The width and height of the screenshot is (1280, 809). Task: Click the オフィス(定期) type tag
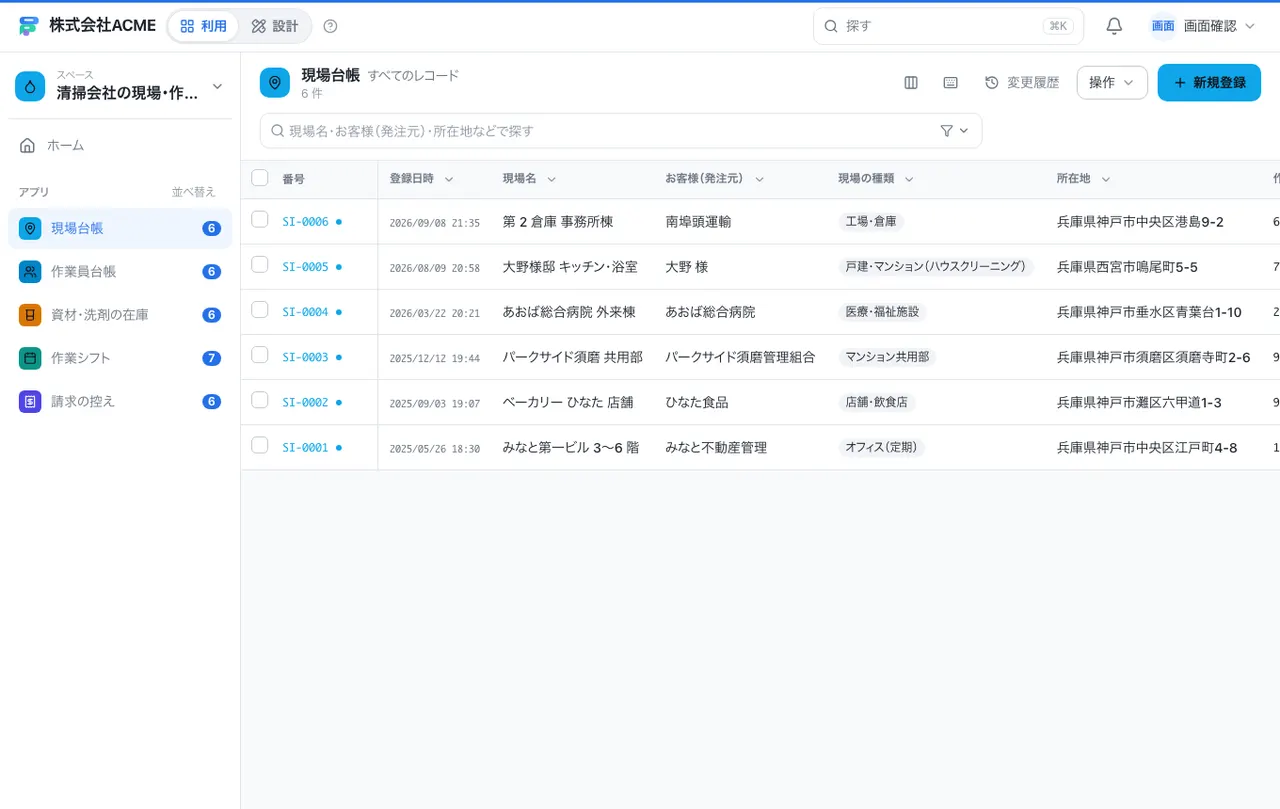(x=881, y=448)
